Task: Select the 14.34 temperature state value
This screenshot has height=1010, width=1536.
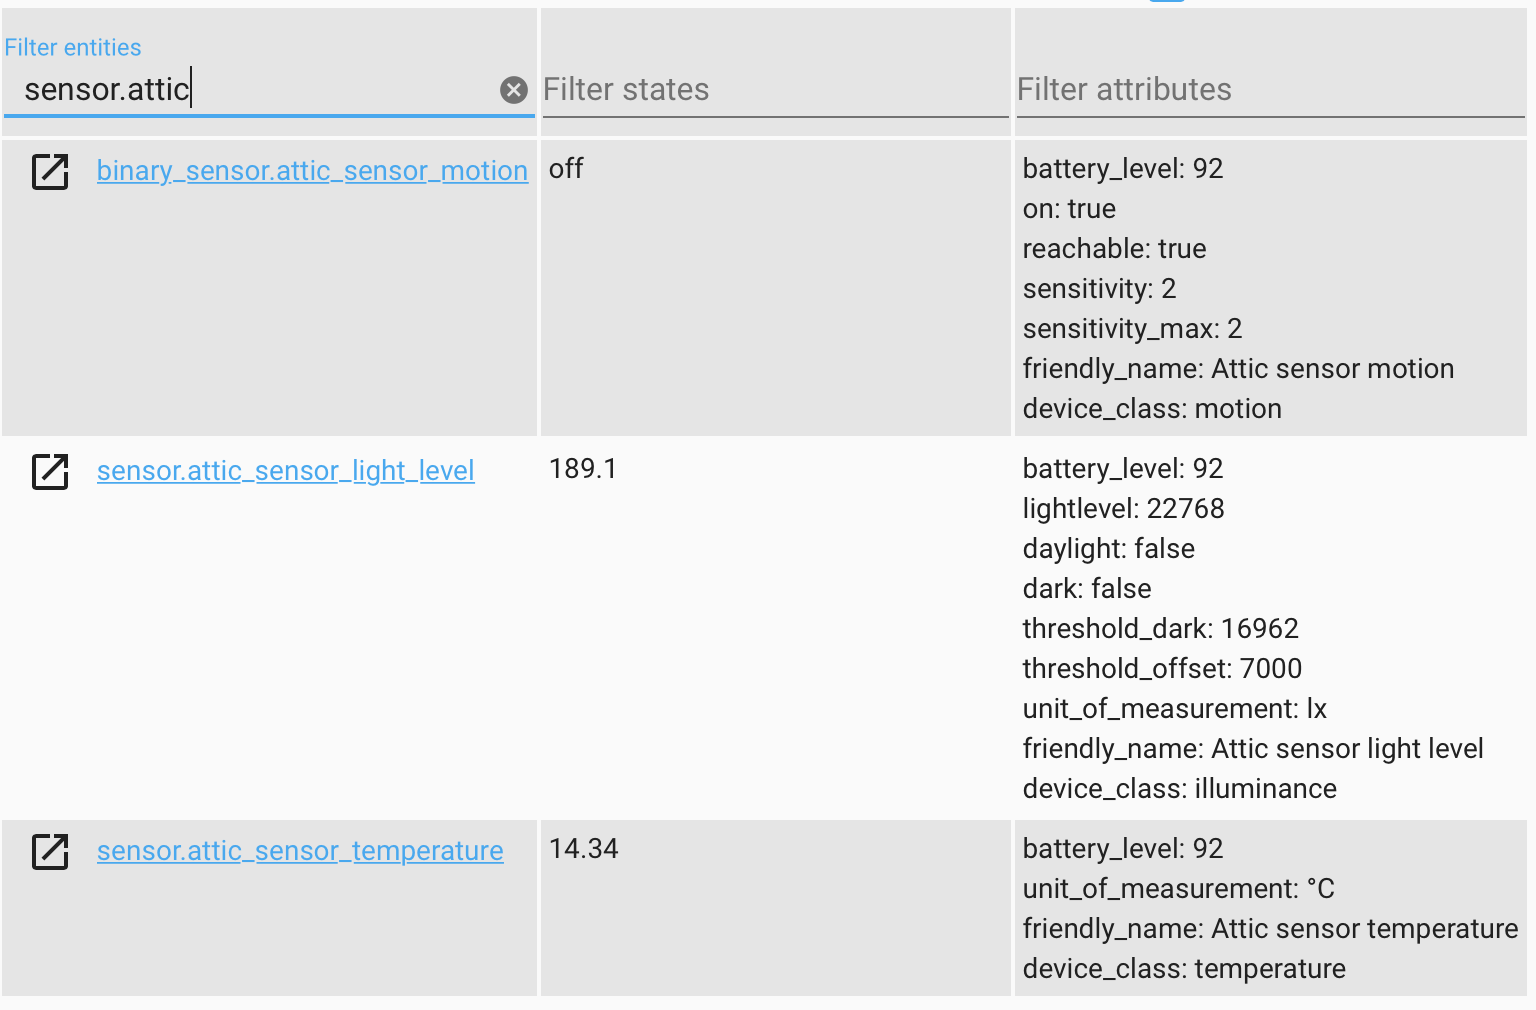Action: 584,848
